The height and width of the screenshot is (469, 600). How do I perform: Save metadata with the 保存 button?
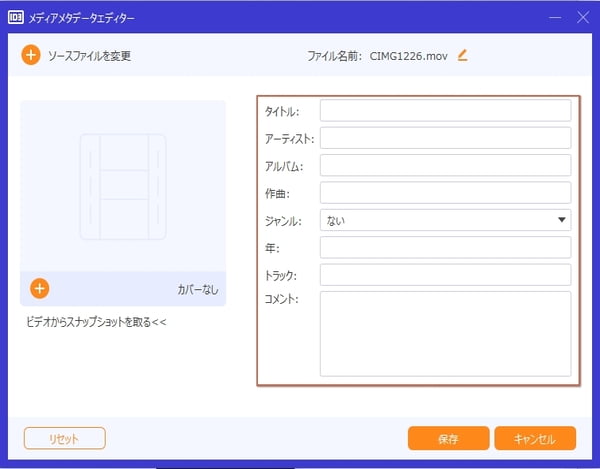(x=448, y=438)
